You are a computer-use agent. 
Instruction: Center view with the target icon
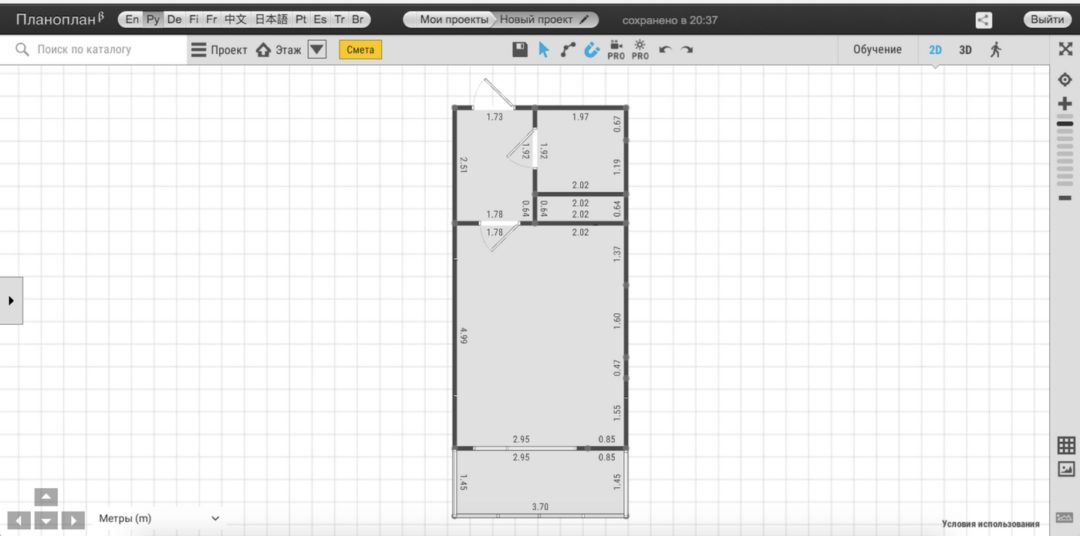pos(1065,80)
